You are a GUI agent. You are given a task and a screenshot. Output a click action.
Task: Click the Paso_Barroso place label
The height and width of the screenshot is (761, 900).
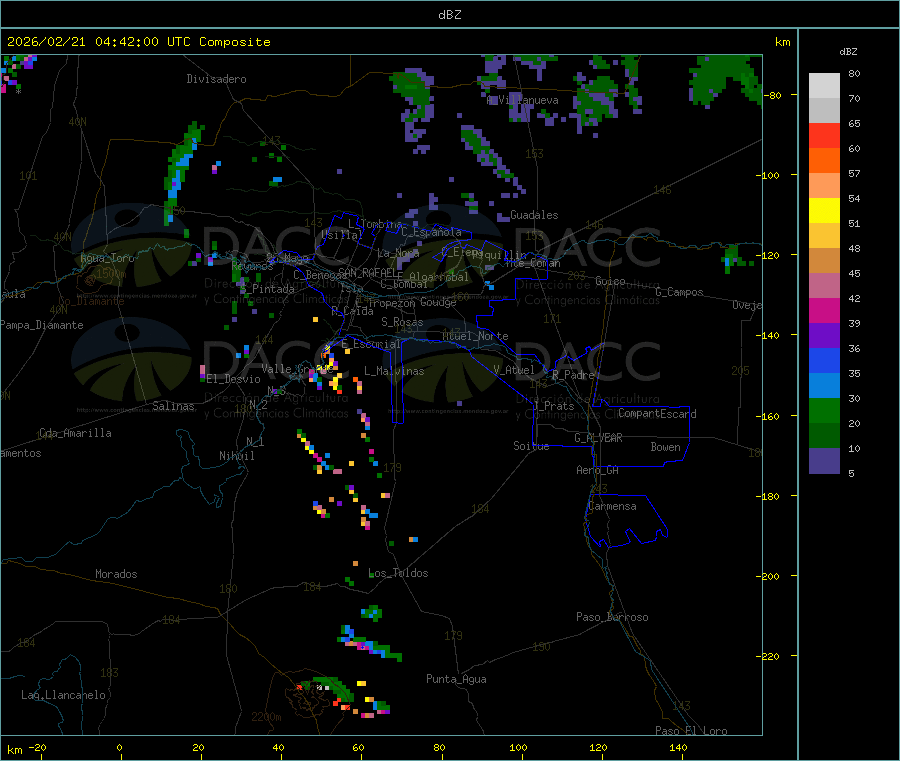612,617
